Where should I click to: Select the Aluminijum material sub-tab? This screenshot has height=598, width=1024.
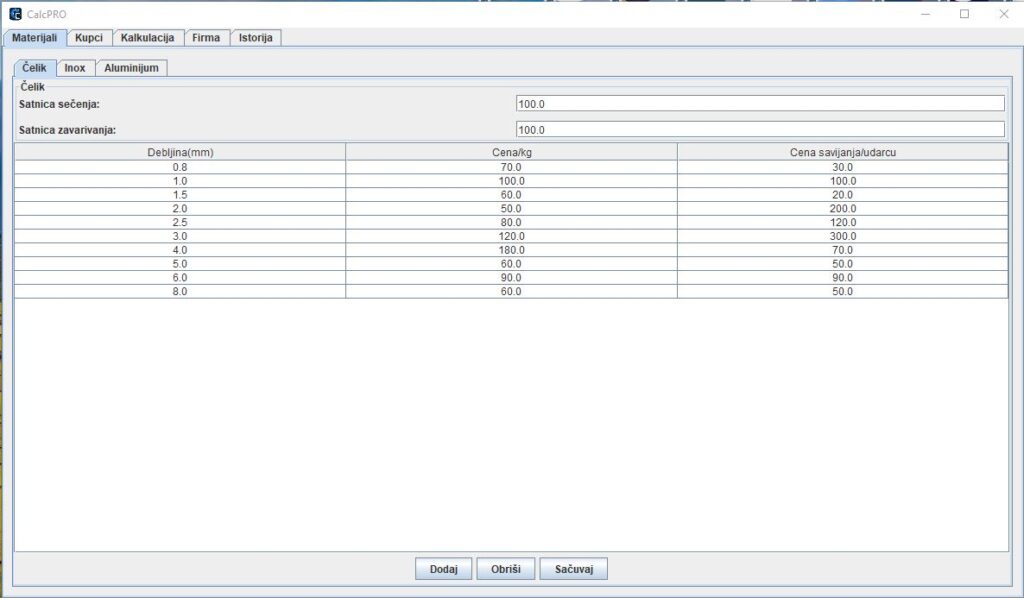point(131,68)
